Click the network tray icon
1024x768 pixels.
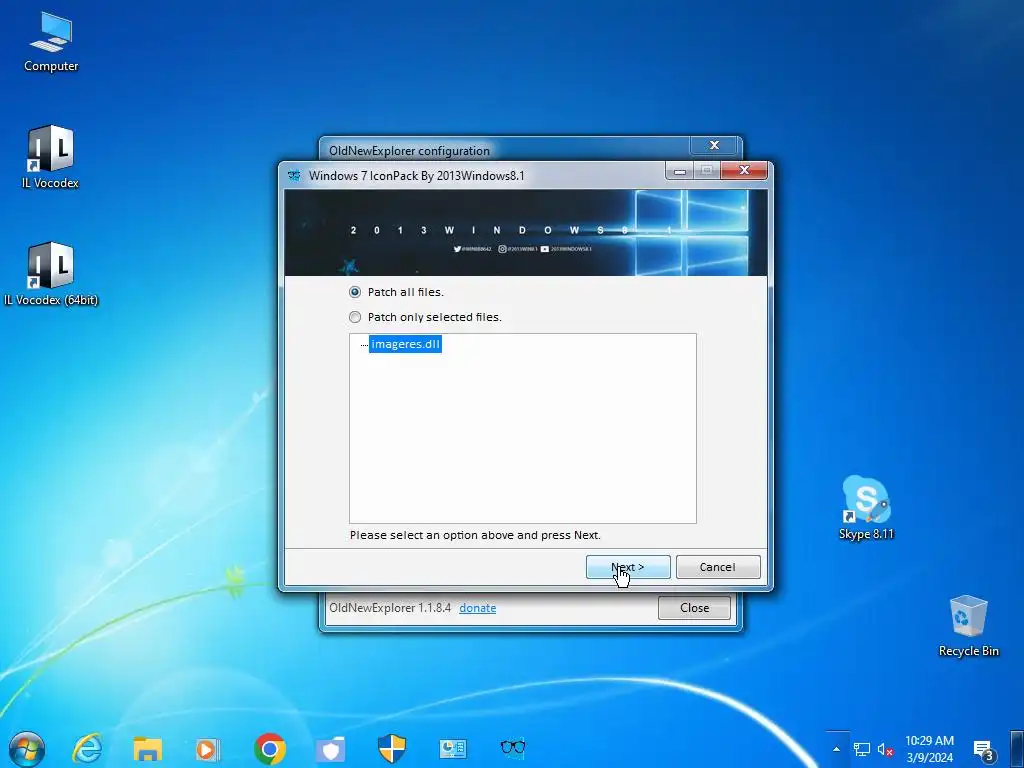[861, 750]
